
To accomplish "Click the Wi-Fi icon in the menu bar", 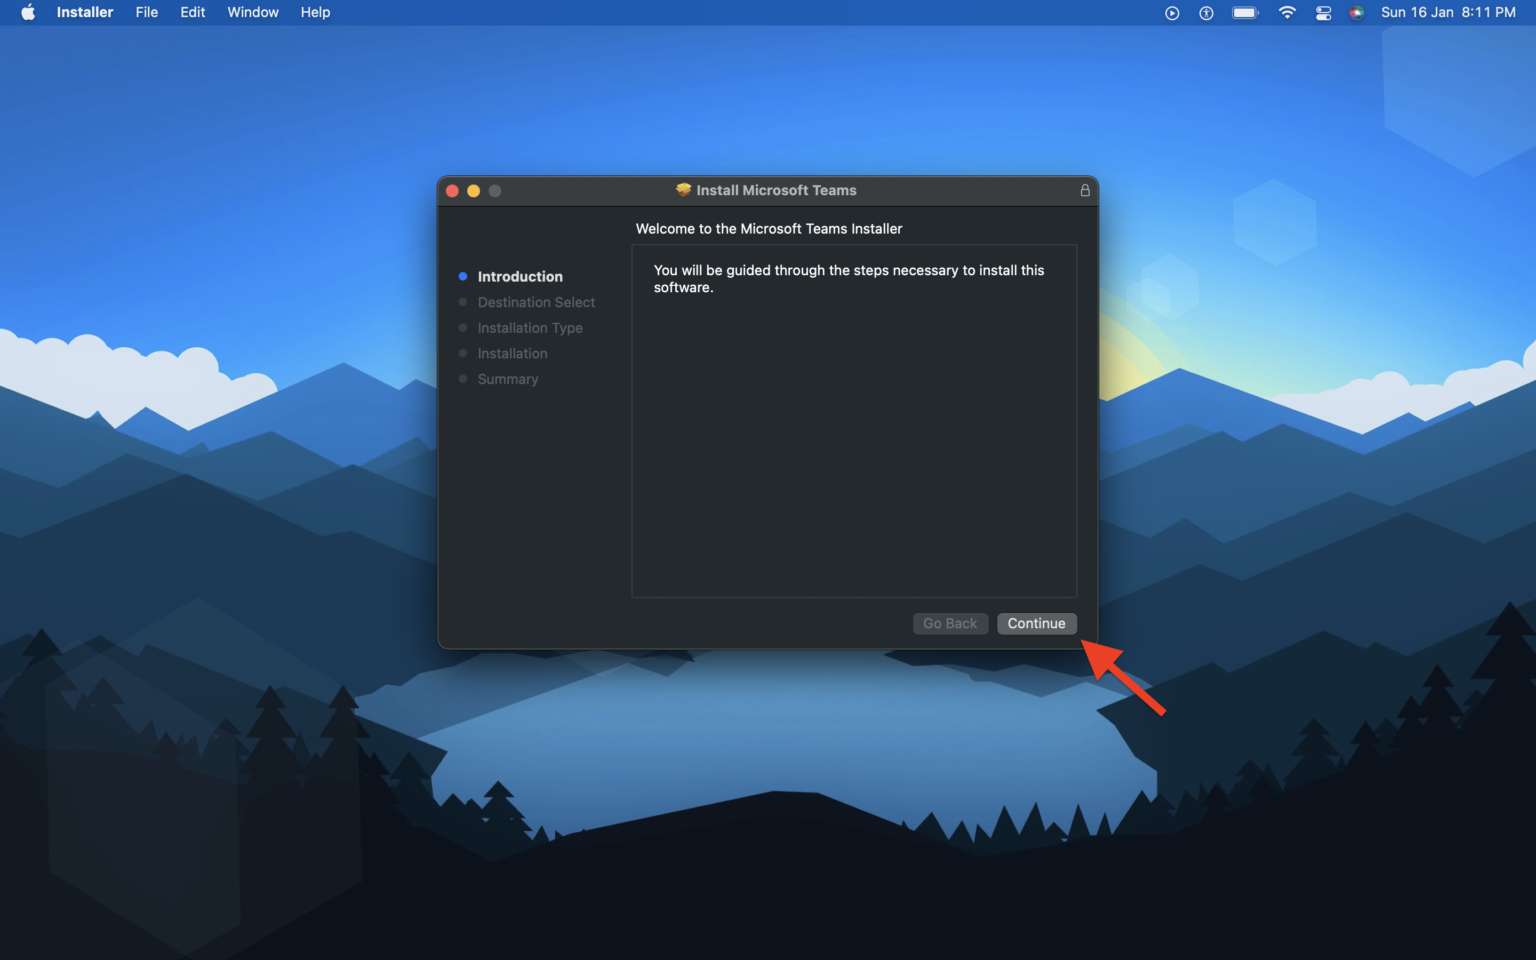I will click(x=1286, y=12).
